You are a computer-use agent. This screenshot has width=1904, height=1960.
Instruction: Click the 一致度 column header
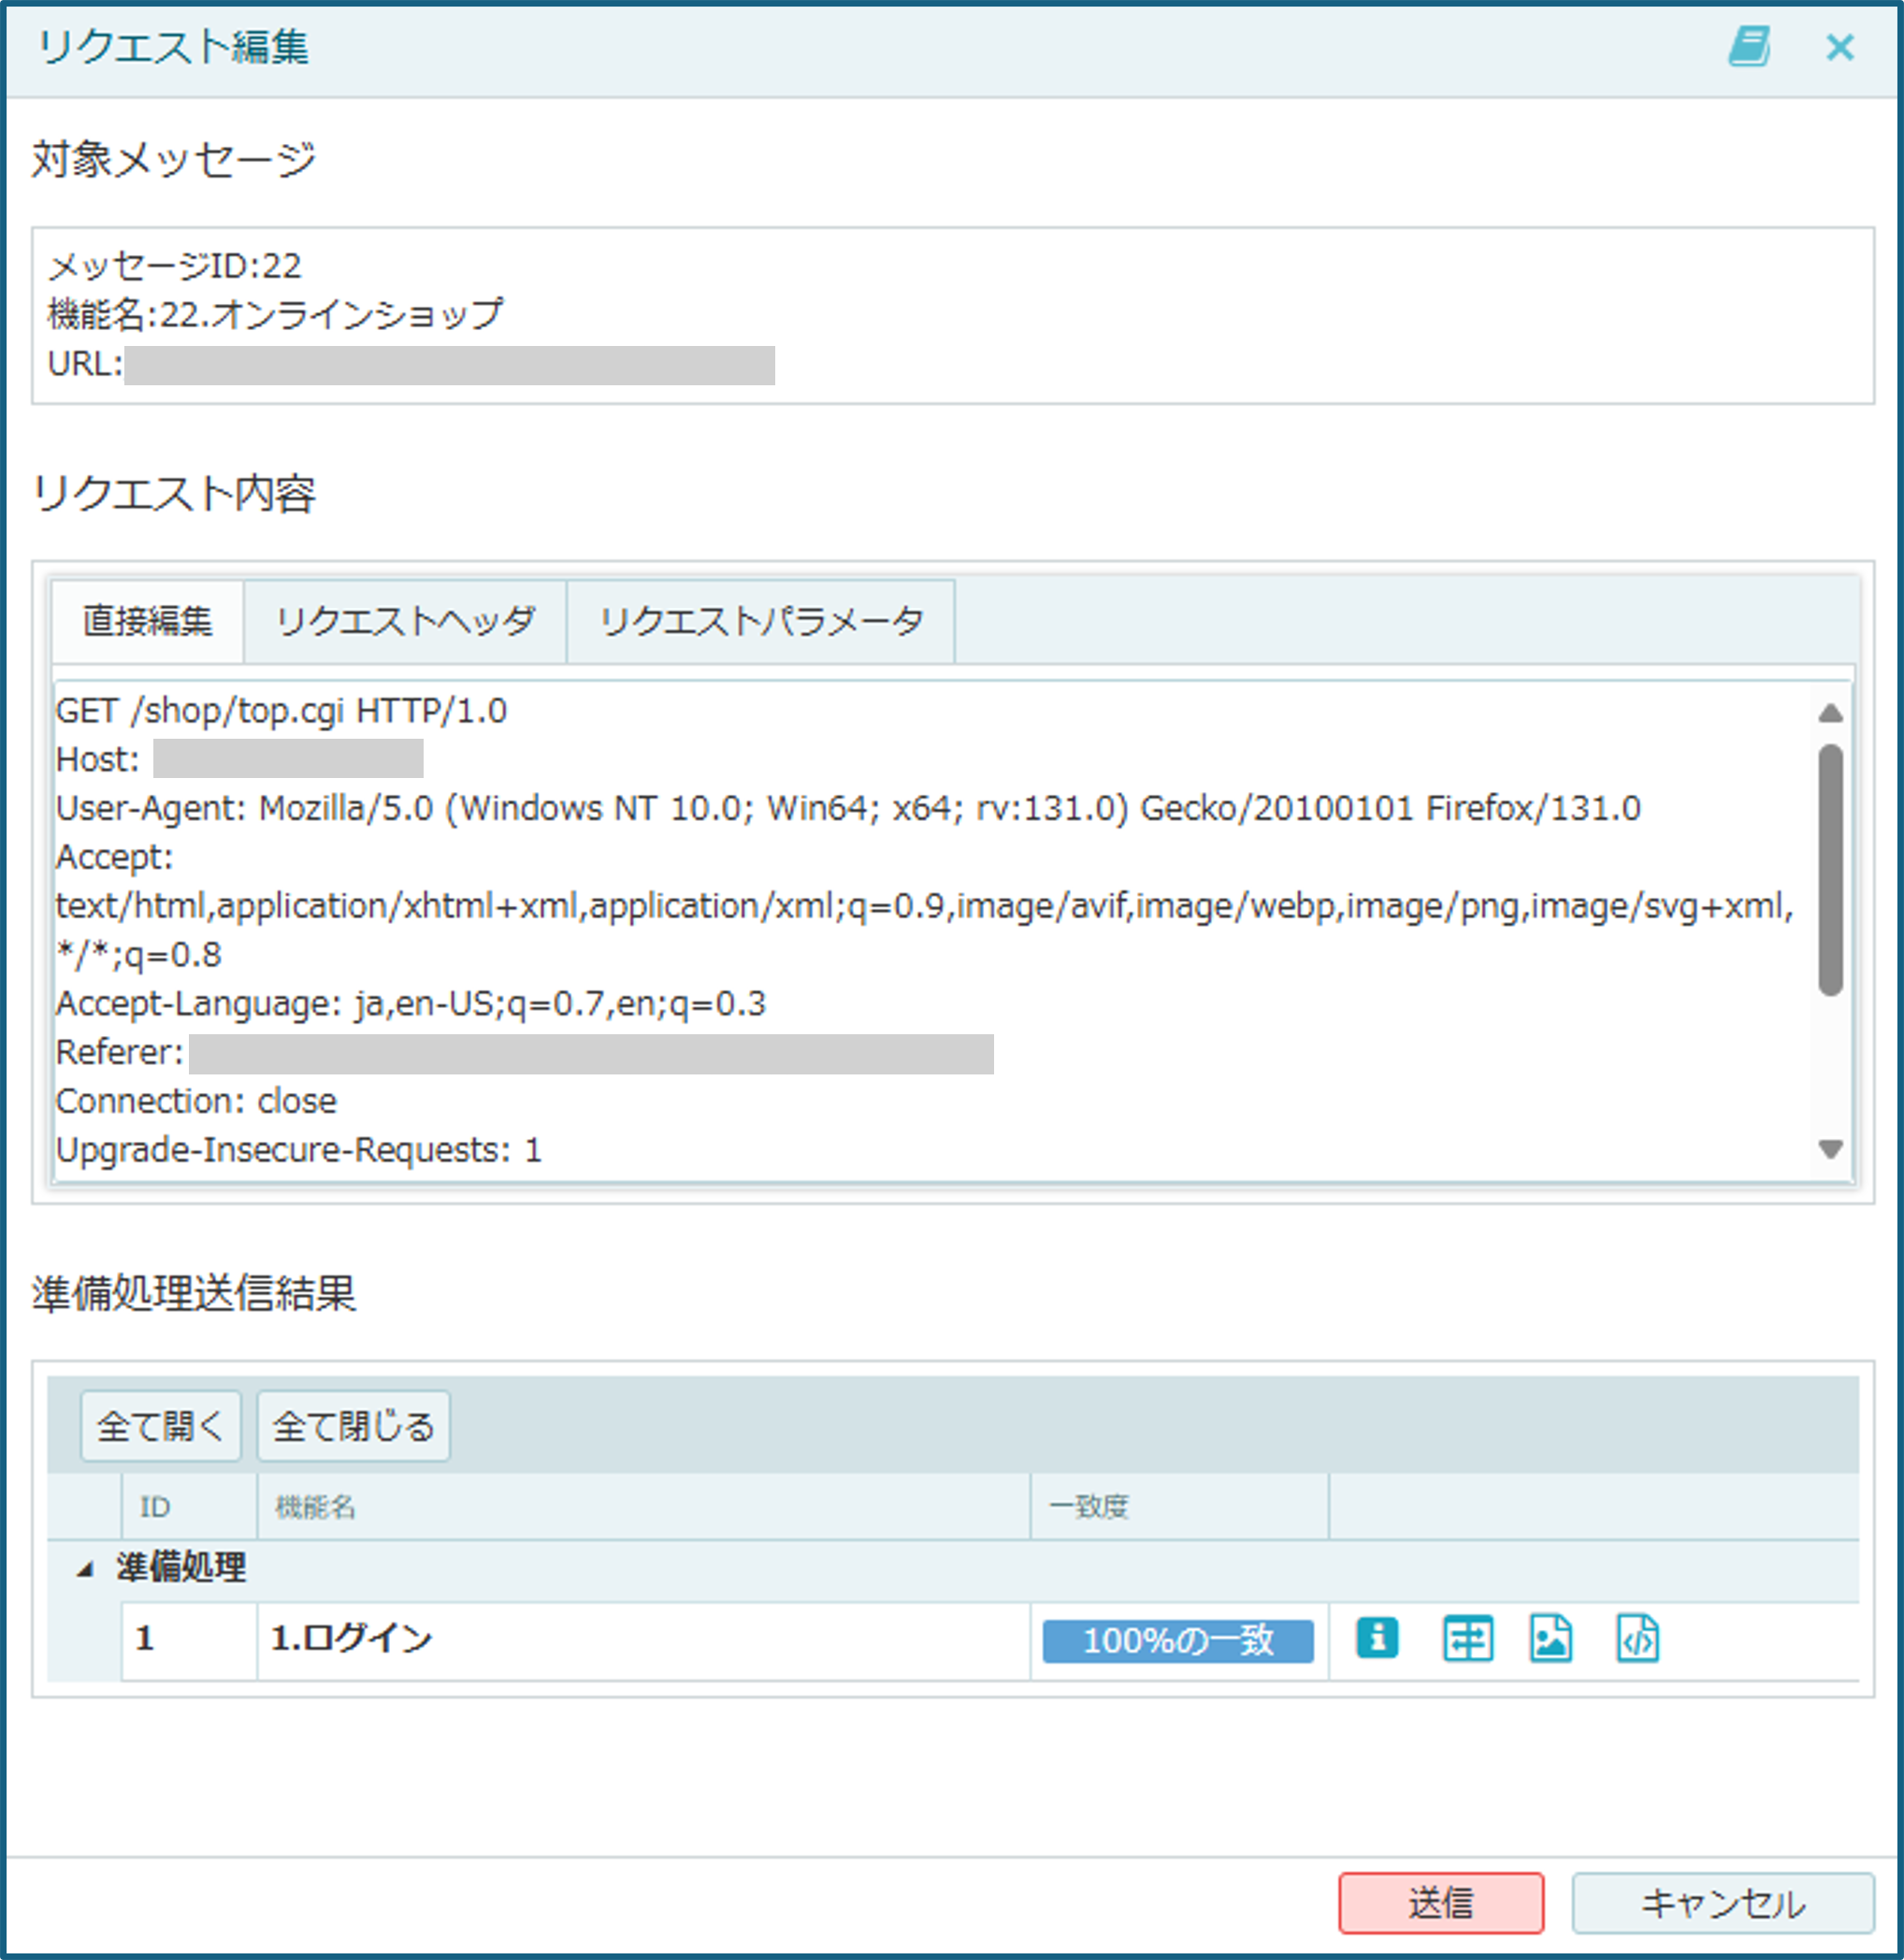pyautogui.click(x=1180, y=1506)
